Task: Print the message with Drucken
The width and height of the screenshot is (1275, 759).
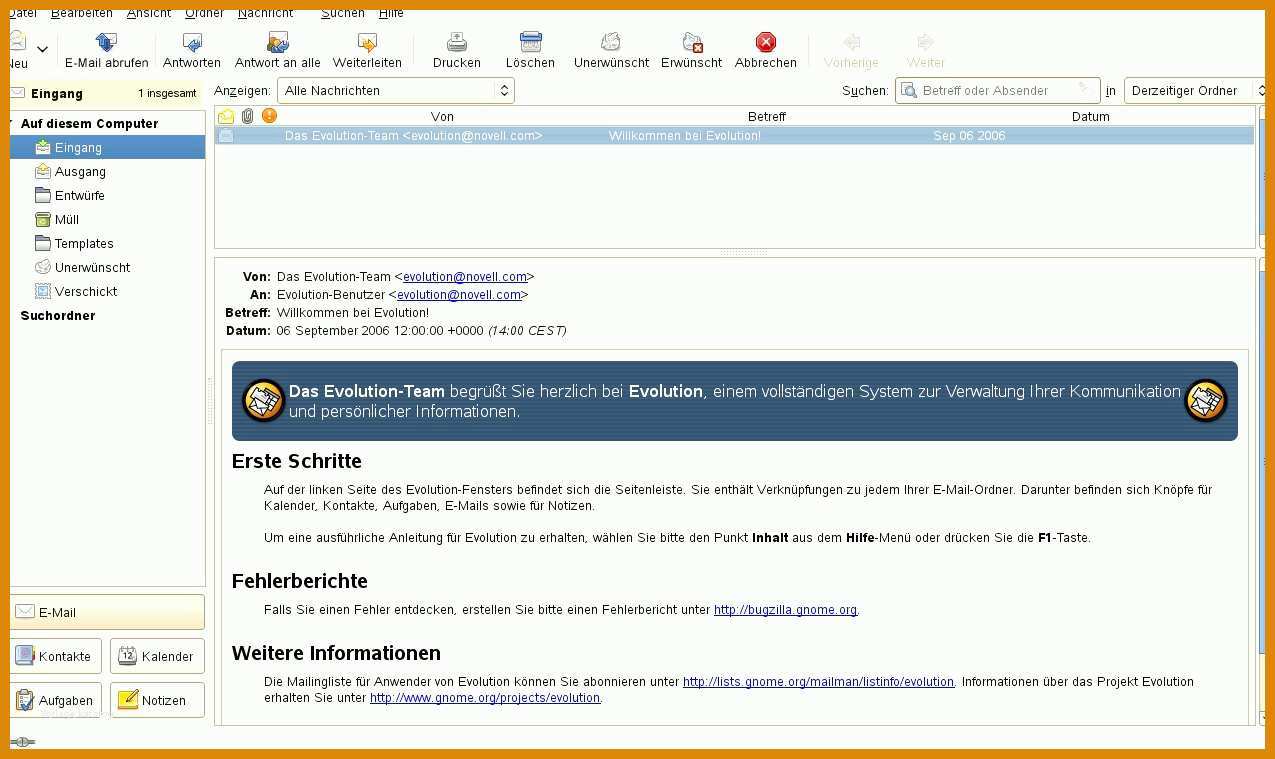Action: pos(457,42)
